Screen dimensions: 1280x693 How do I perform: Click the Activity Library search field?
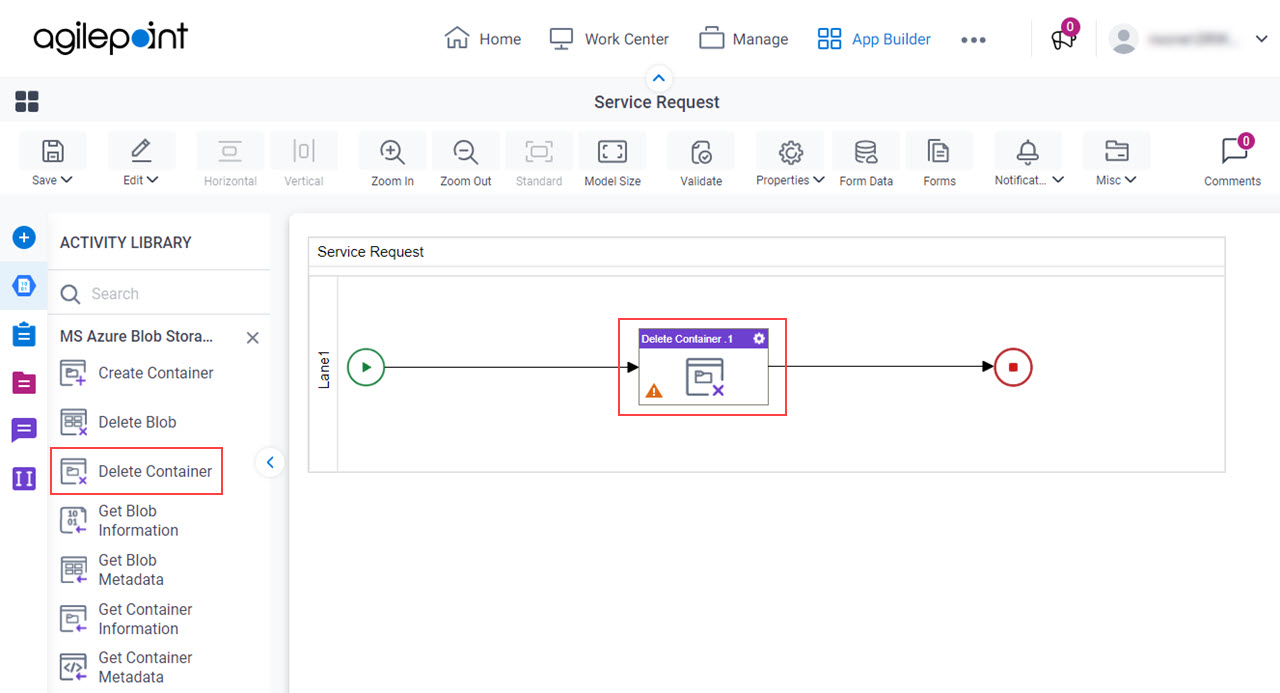point(160,294)
